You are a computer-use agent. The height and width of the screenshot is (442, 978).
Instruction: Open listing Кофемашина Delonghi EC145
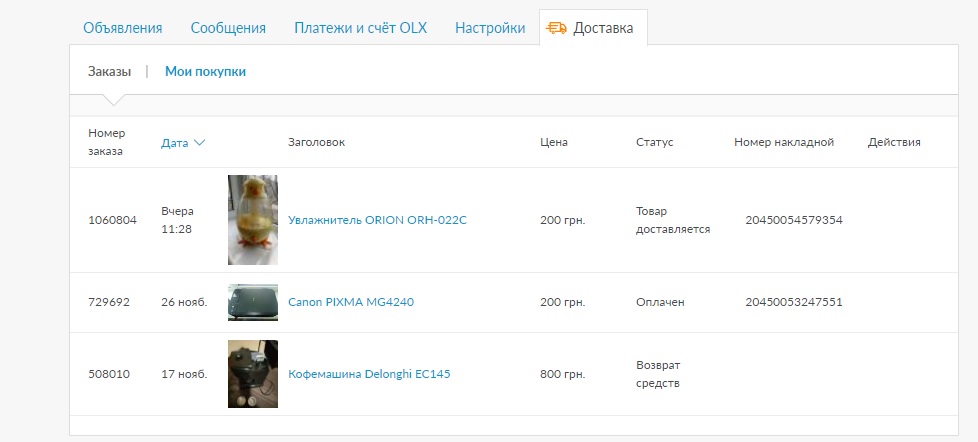pos(369,374)
